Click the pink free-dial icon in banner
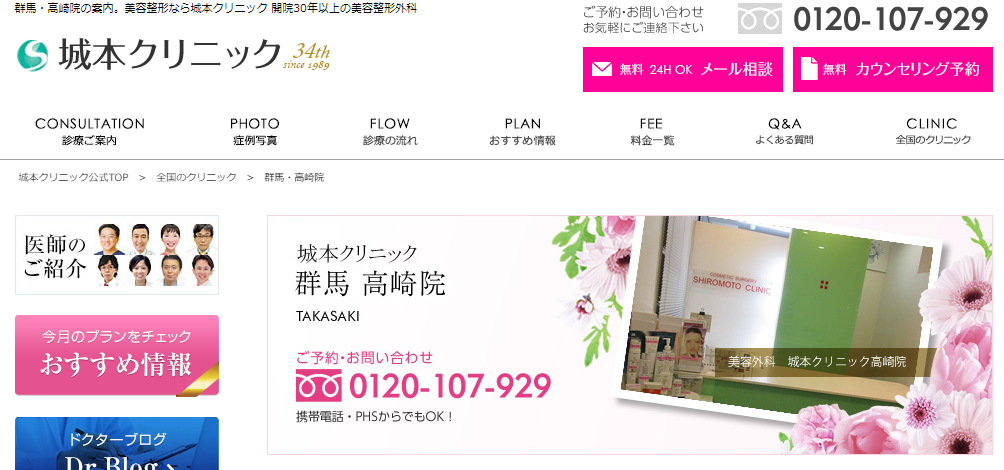The height and width of the screenshot is (470, 1004). coord(318,385)
